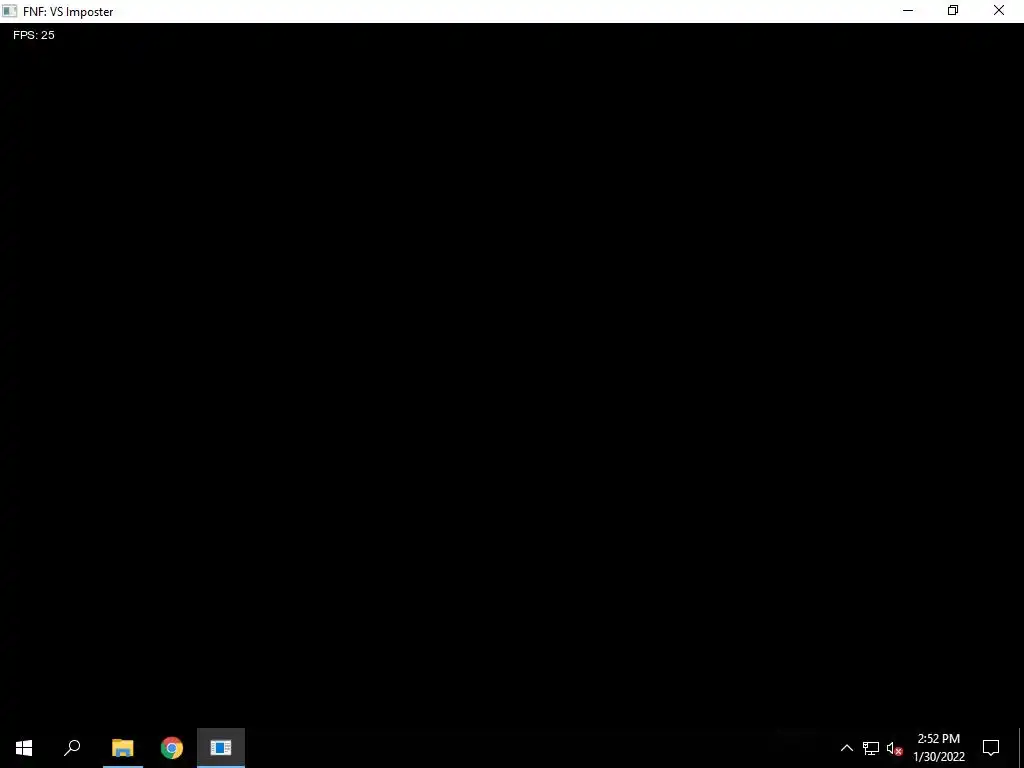Click the FNF: VS Imposter title text
Image resolution: width=1024 pixels, height=768 pixels.
coord(68,12)
